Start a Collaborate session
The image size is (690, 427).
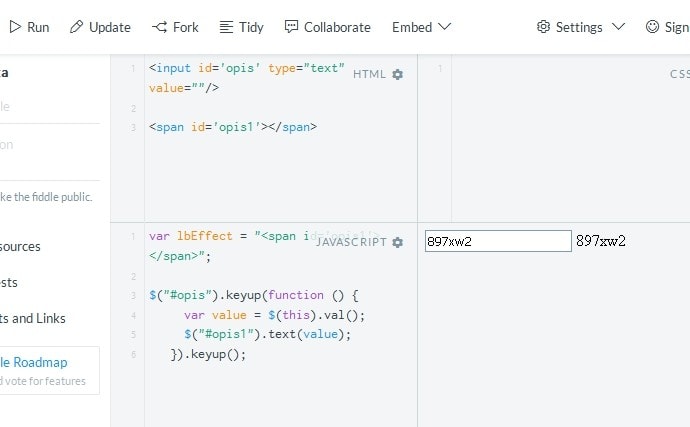tap(327, 27)
